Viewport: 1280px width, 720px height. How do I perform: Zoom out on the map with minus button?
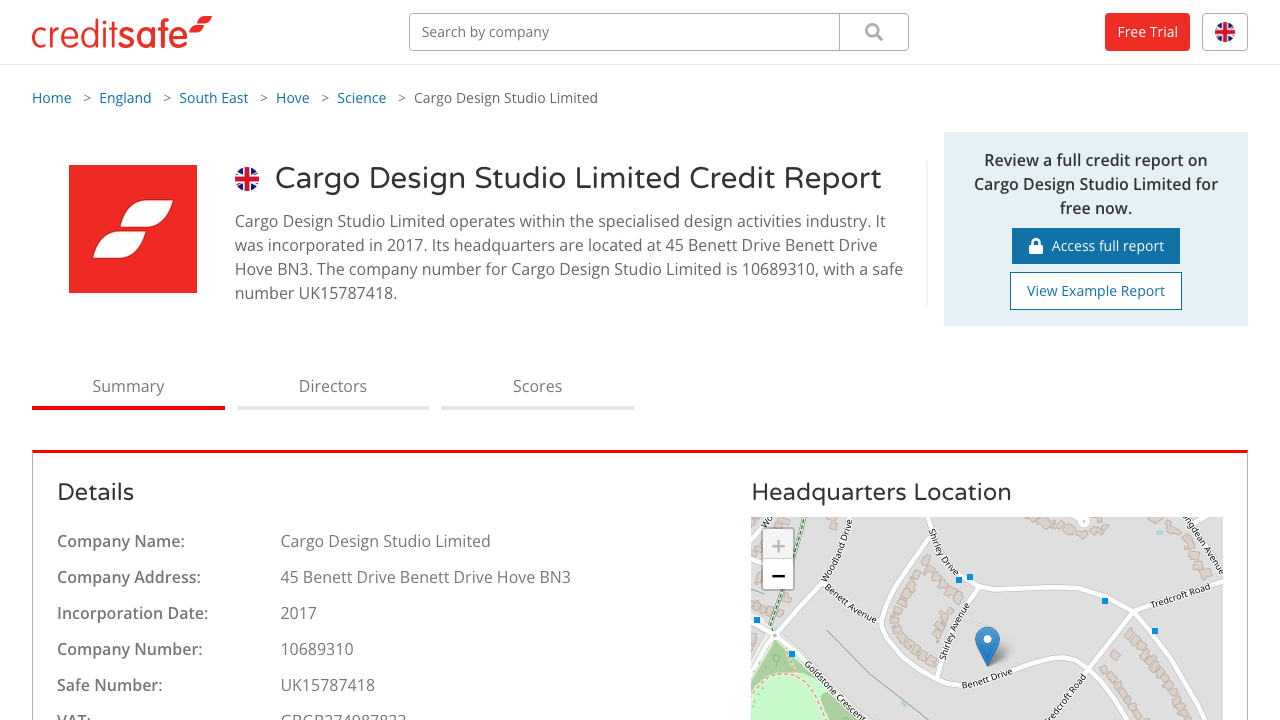point(777,575)
